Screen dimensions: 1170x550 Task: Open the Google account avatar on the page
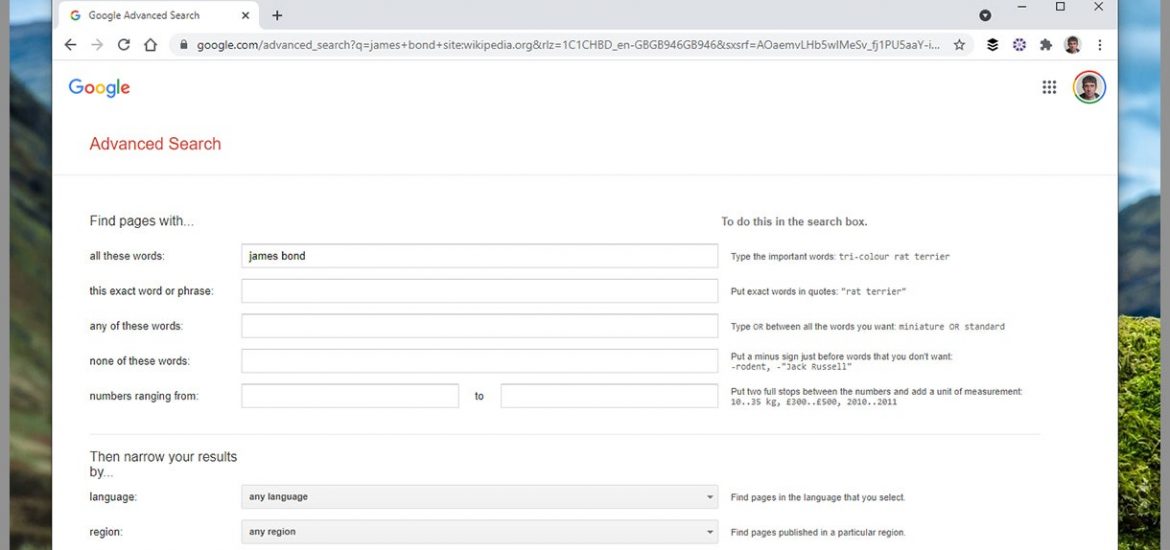click(1089, 87)
